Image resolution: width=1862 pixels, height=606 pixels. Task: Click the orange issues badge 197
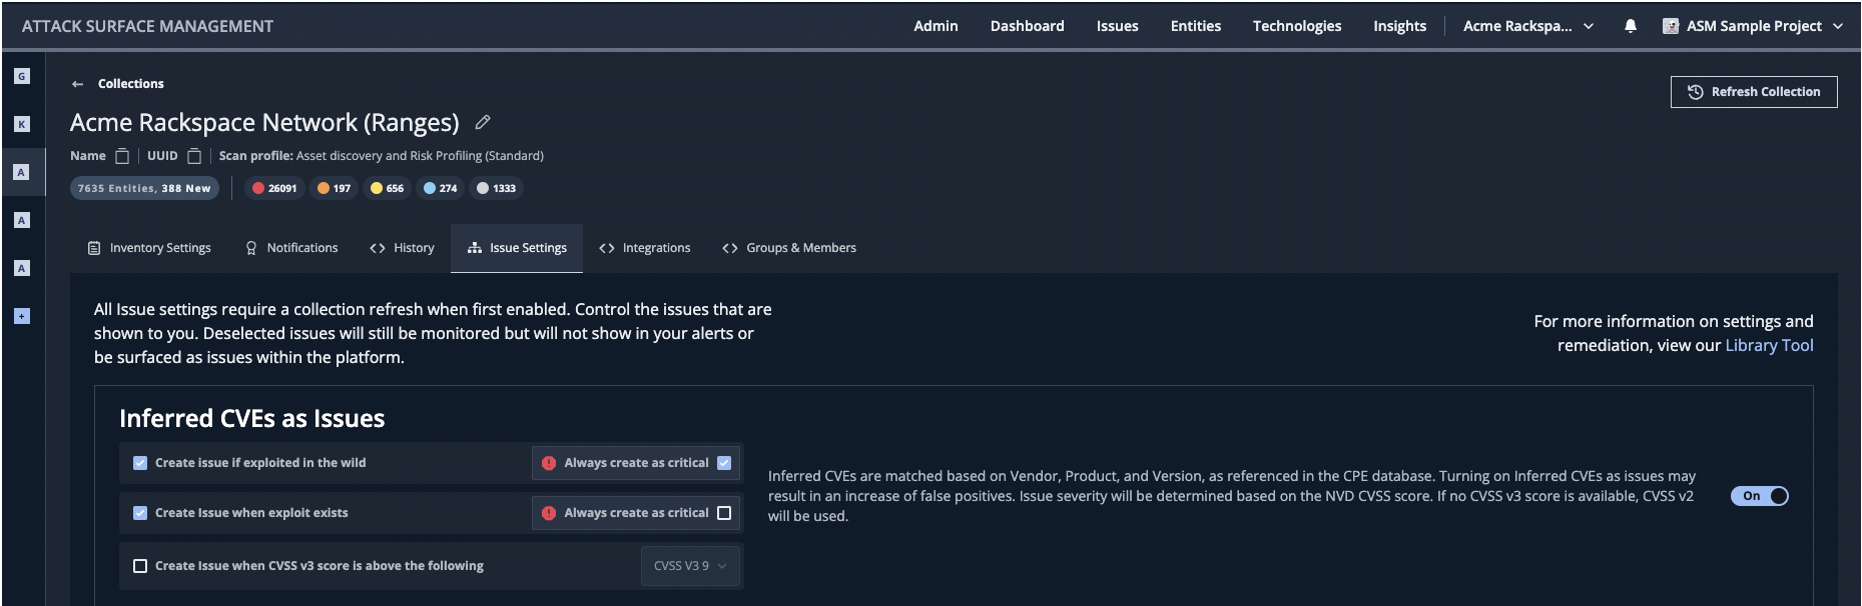point(334,188)
